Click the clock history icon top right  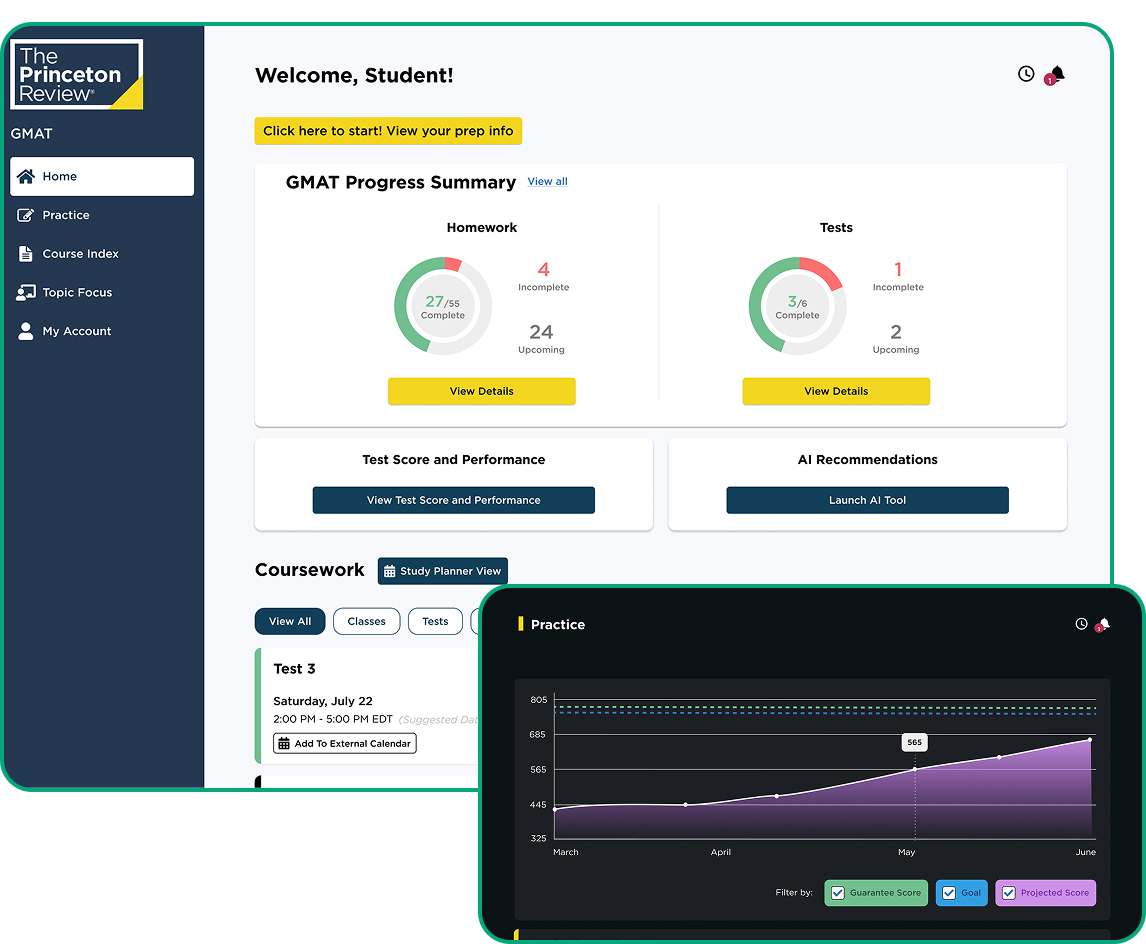click(x=1025, y=73)
